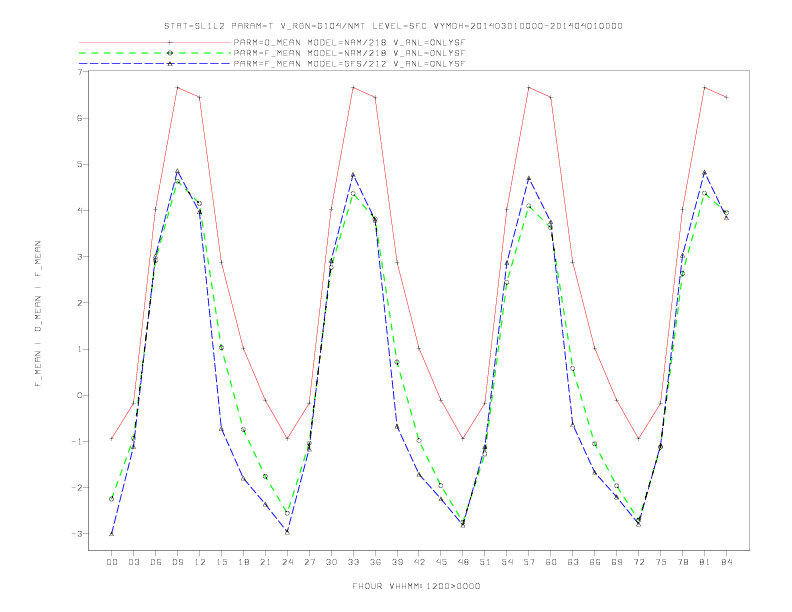
Task: Click the x-axis tick label 27
Action: click(309, 562)
